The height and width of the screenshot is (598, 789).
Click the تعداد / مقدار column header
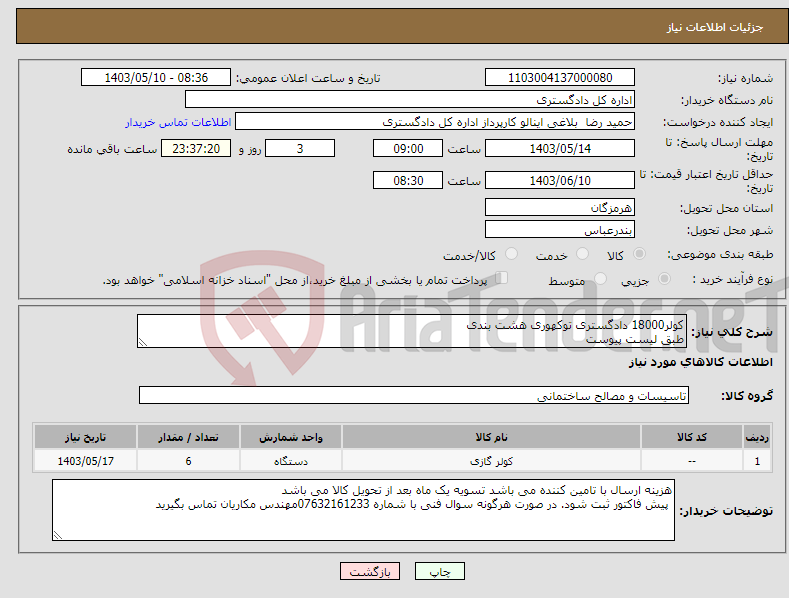(188, 437)
